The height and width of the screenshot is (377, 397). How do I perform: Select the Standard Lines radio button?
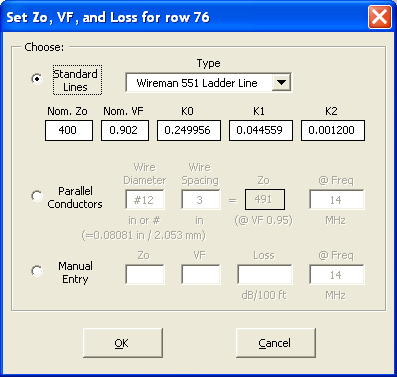click(37, 79)
